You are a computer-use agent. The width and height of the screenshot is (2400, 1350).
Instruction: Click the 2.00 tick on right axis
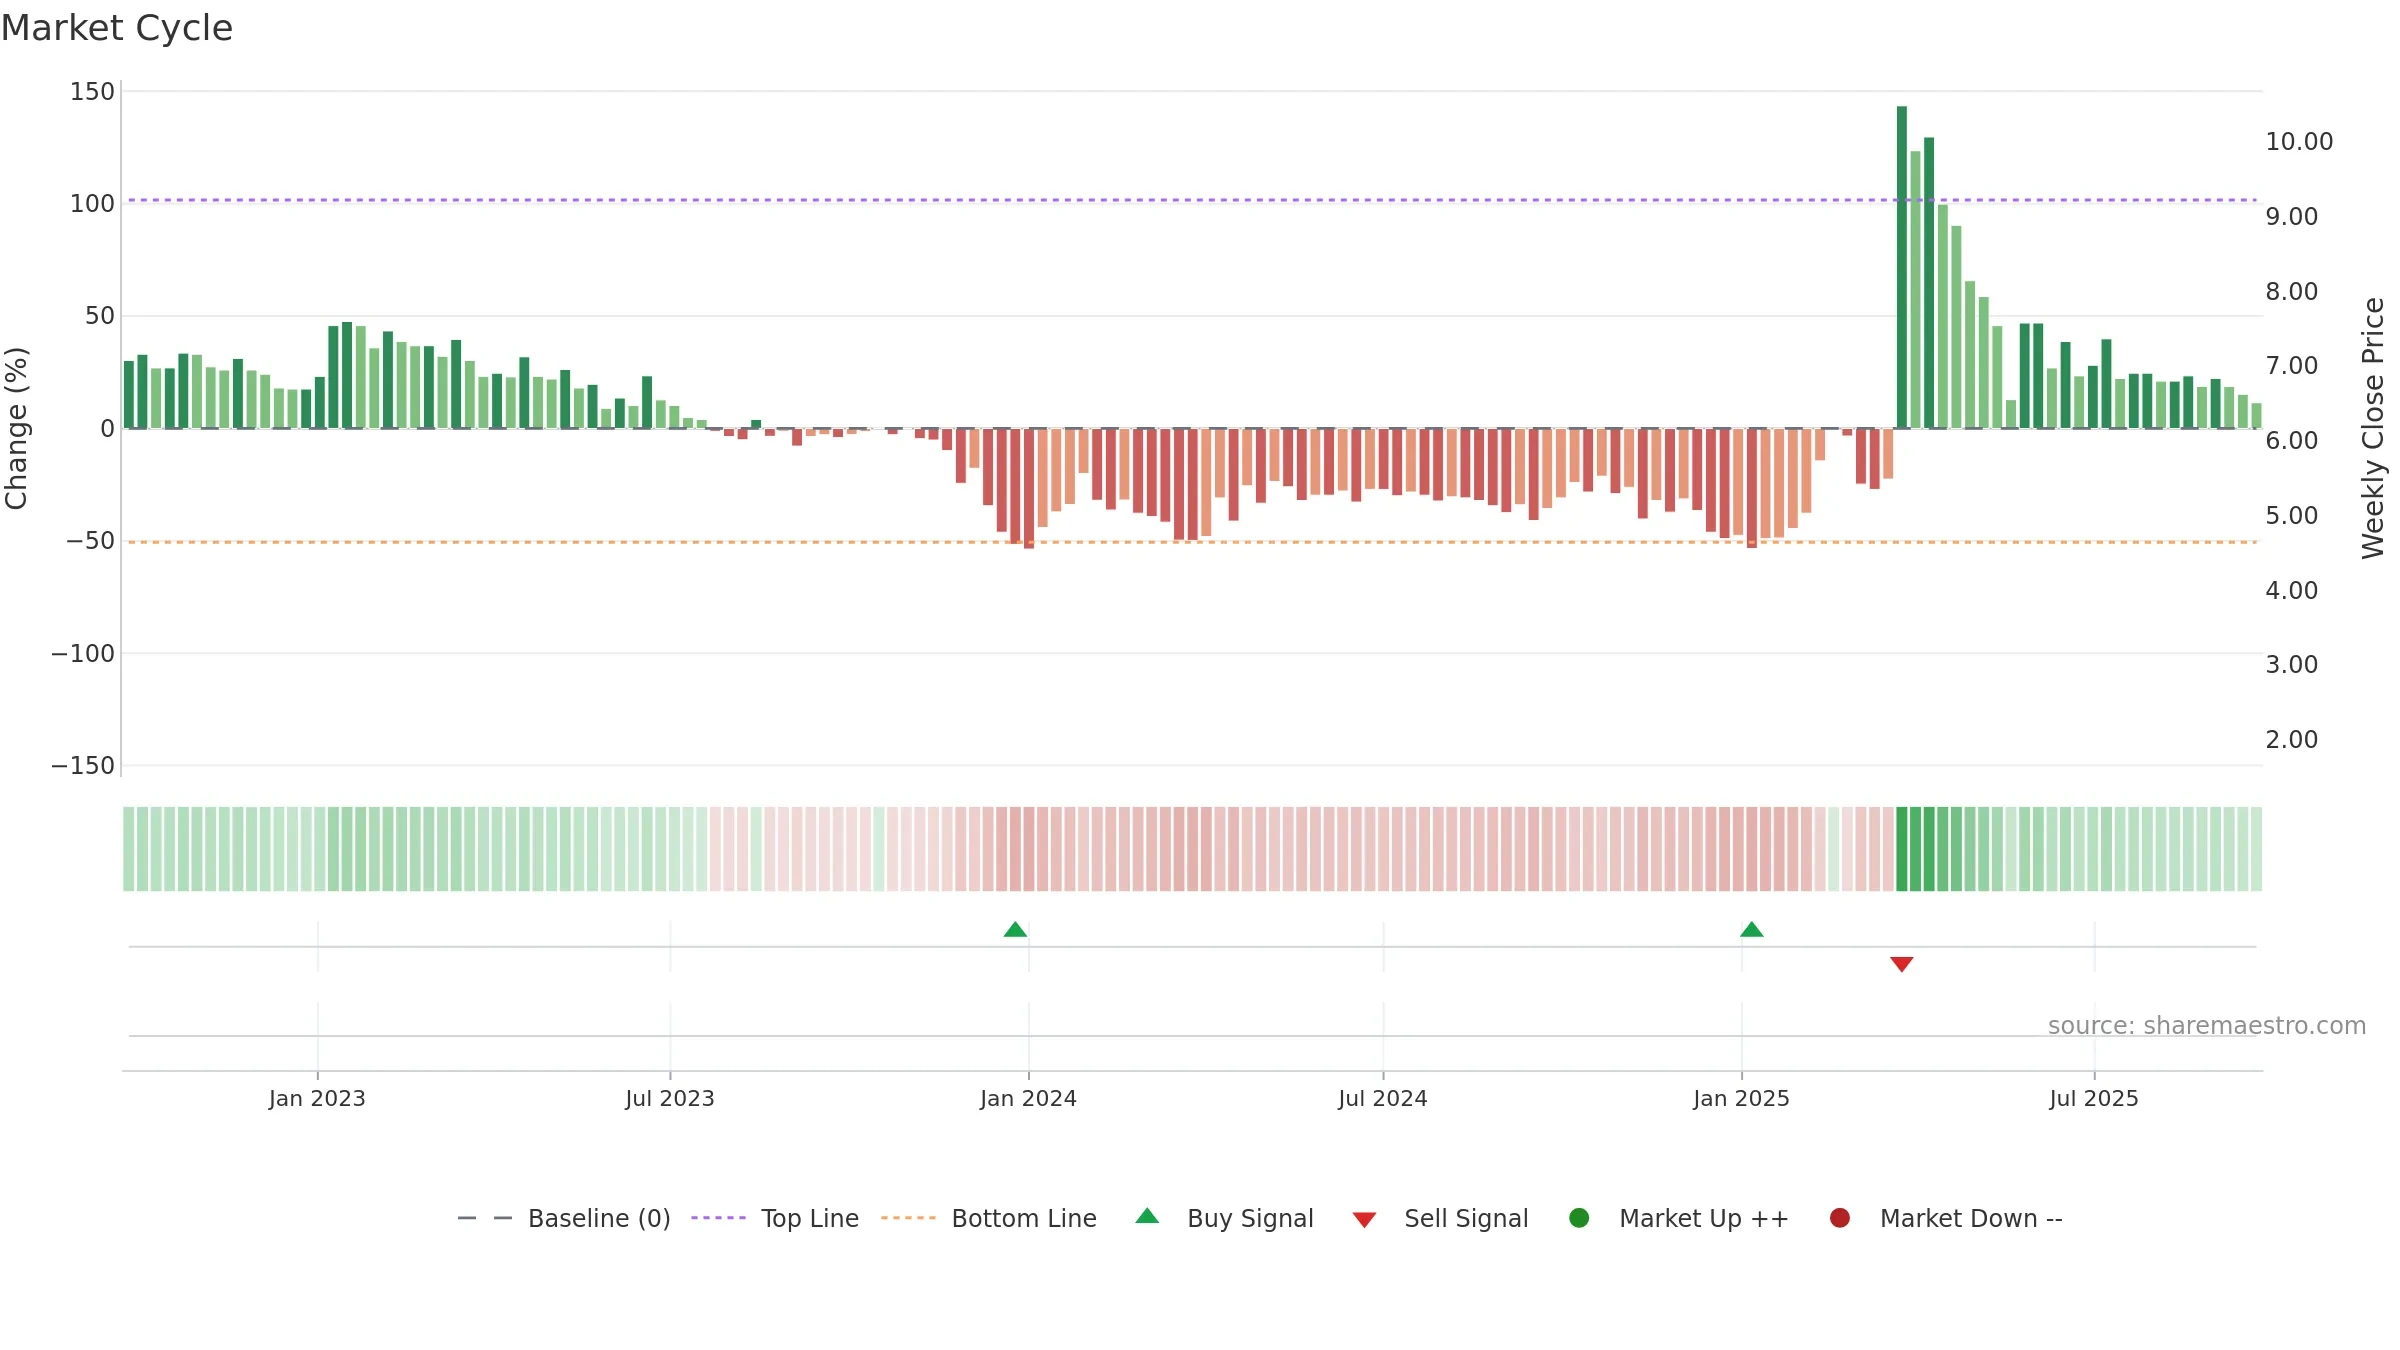2291,740
